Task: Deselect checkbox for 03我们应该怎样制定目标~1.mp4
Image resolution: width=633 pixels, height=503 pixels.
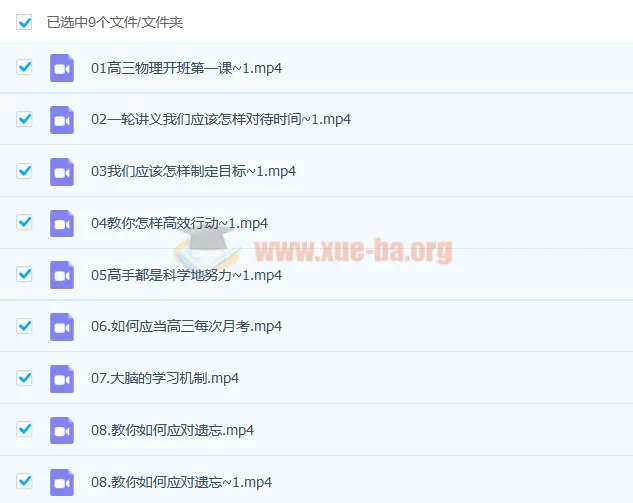Action: [x=25, y=171]
